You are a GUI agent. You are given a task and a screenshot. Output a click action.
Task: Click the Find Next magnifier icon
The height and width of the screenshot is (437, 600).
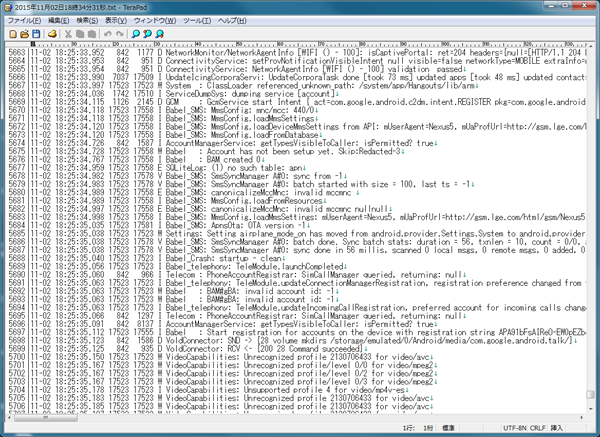tap(147, 34)
